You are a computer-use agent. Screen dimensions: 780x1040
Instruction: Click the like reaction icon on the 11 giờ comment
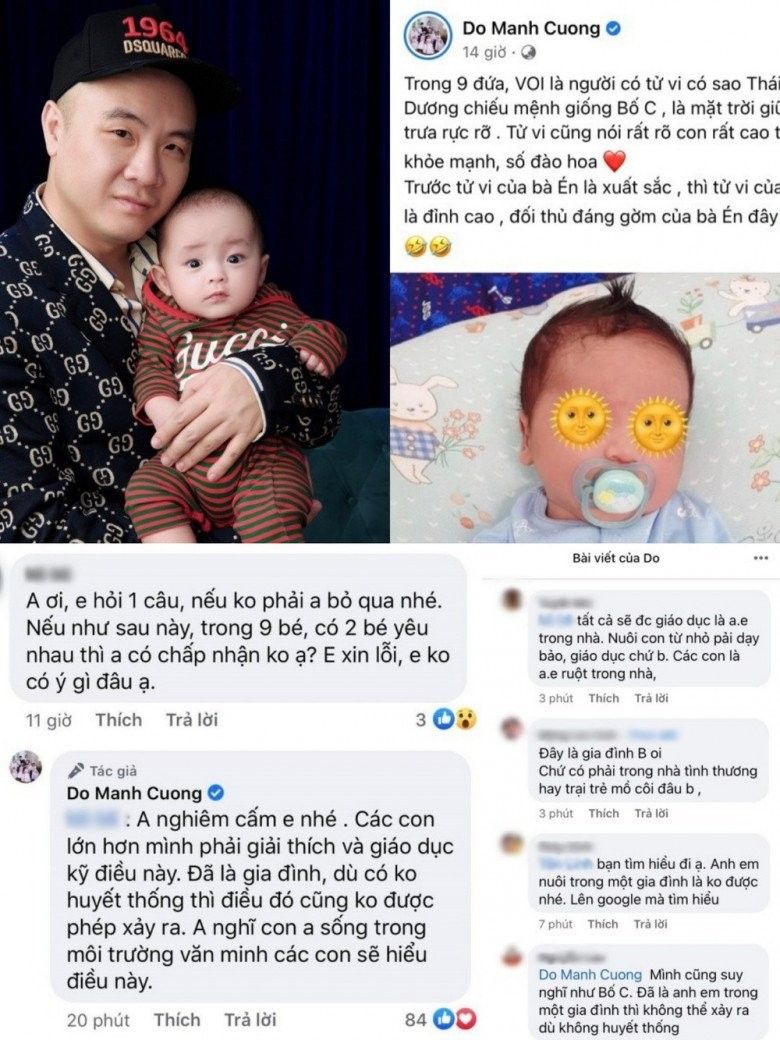(443, 719)
